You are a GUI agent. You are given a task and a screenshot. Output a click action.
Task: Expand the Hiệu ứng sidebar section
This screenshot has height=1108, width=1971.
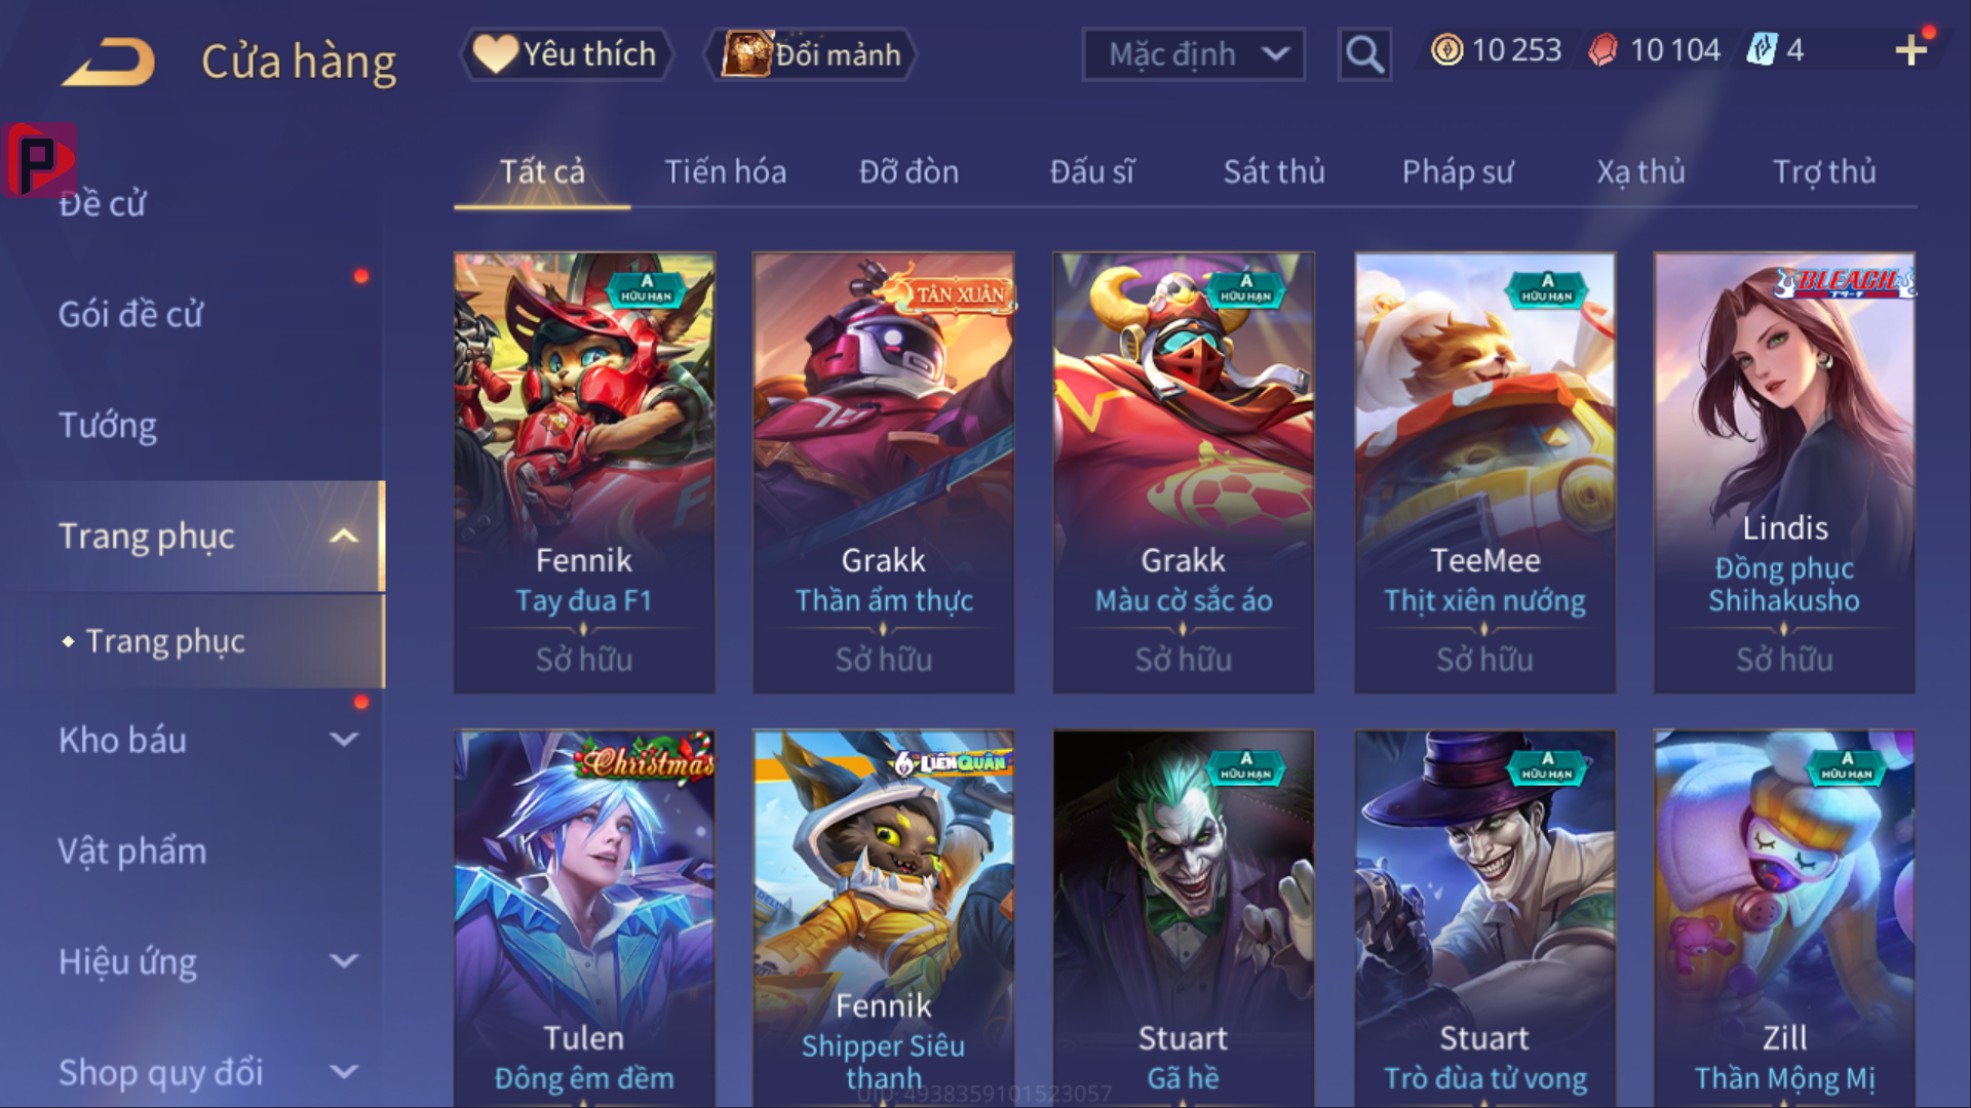pyautogui.click(x=343, y=962)
